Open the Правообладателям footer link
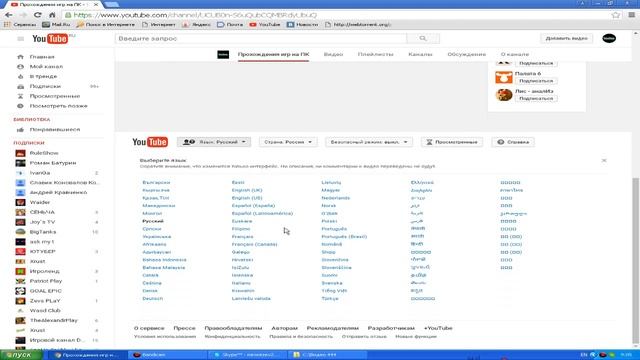This screenshot has height=360, width=640. click(233, 328)
